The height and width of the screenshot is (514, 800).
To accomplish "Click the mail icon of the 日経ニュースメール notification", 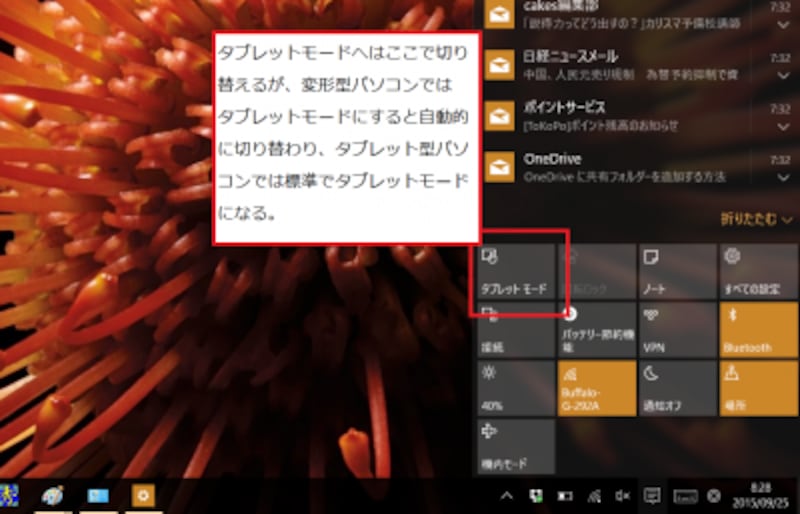I will 499,65.
